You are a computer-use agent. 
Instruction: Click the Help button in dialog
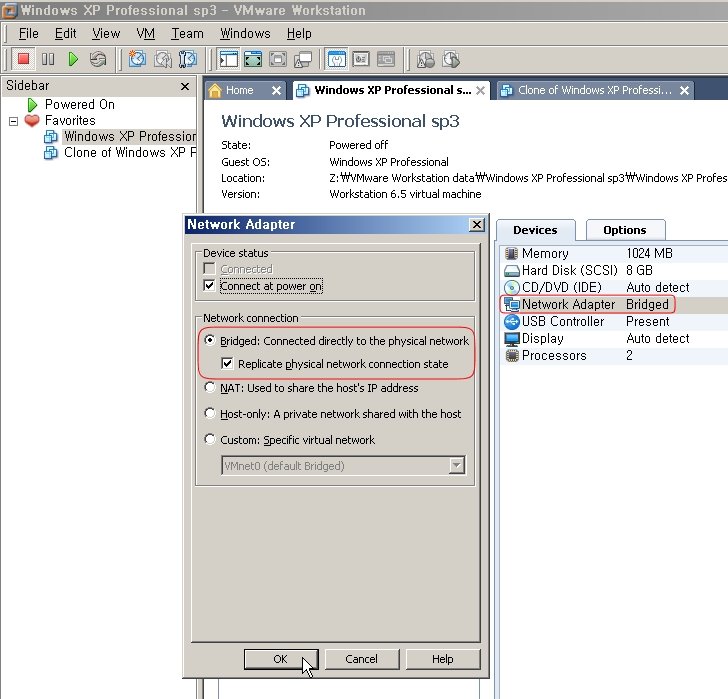442,659
